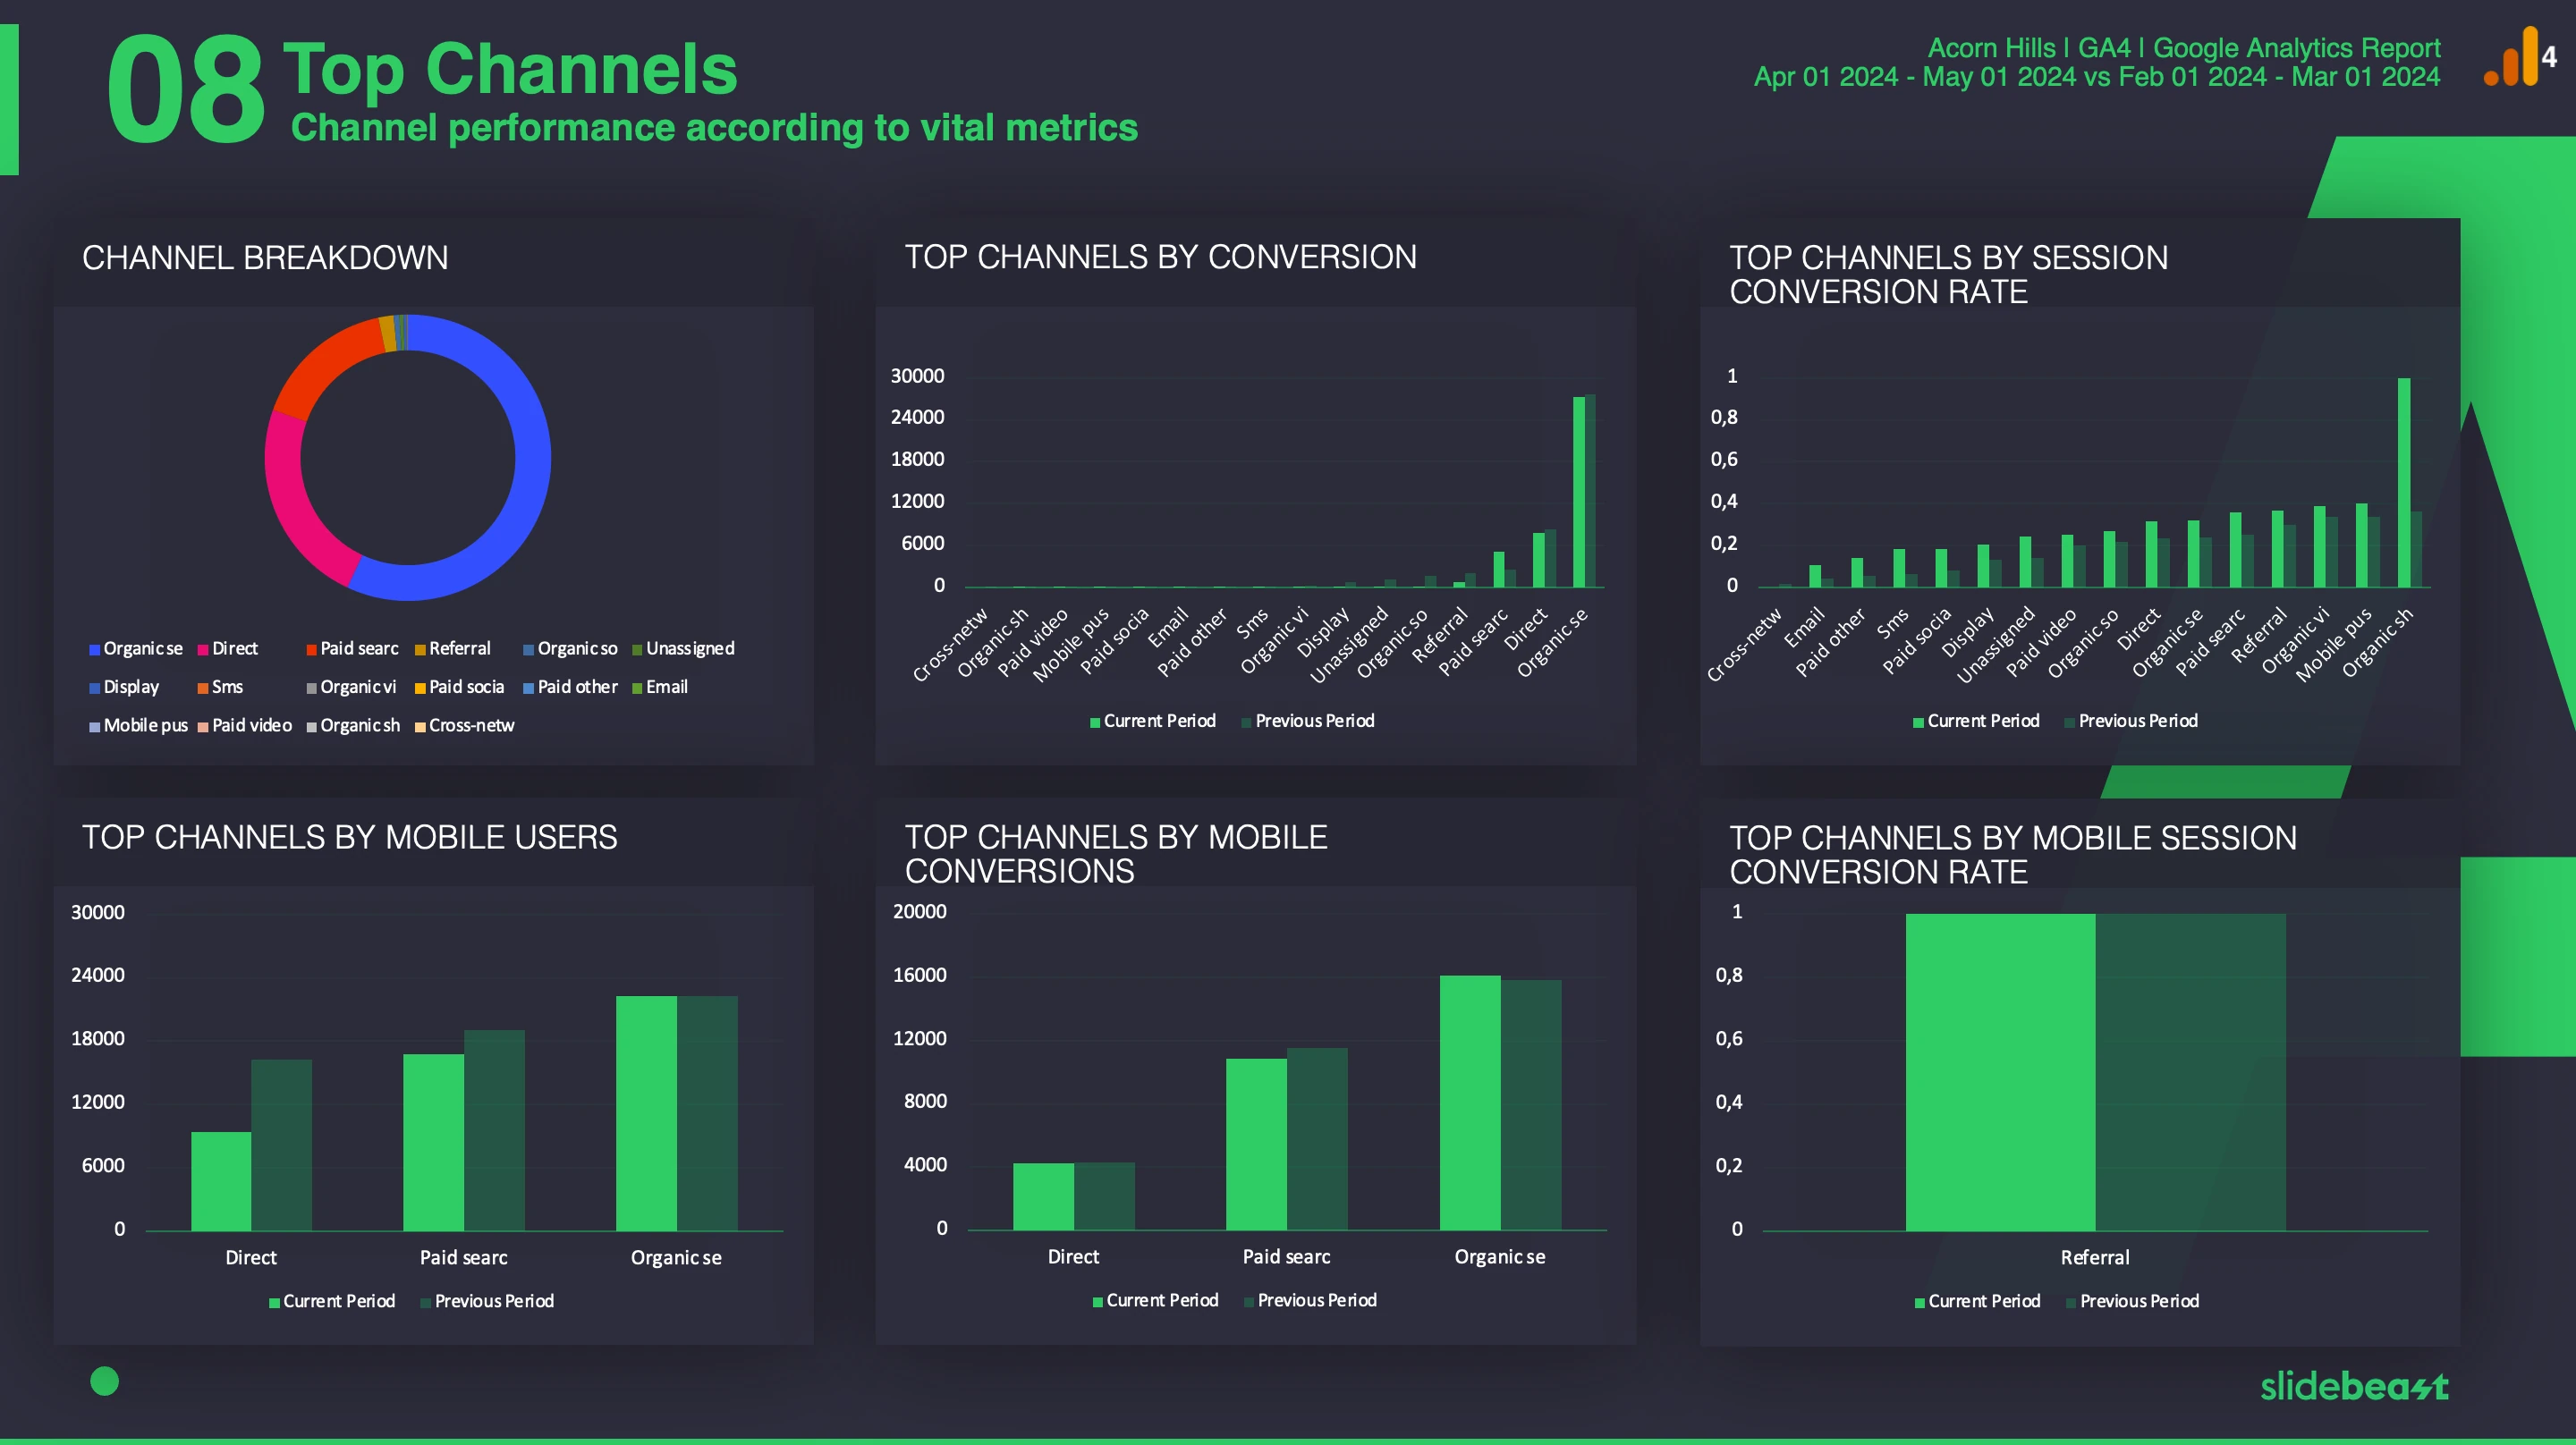
Task: Click Paid searc current period bar in Mobile Users chart
Action: (x=433, y=1142)
